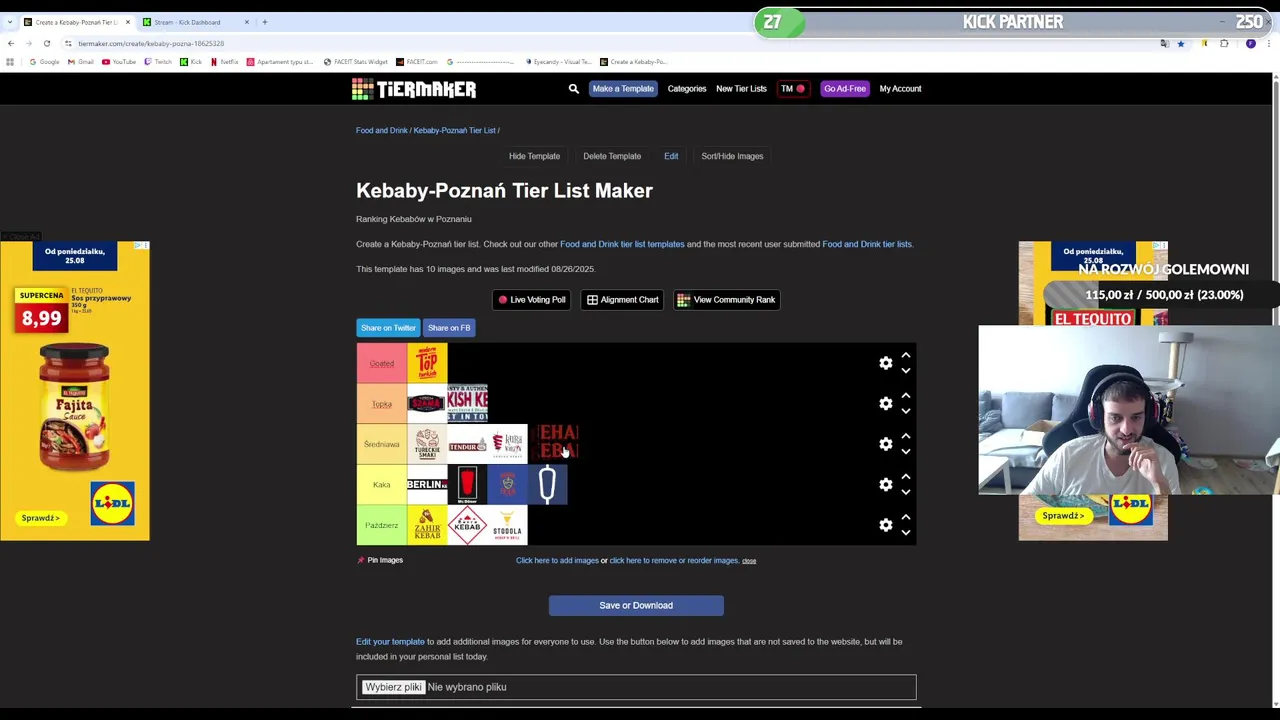
Task: Click the Sort/Hide Images button
Action: (x=732, y=156)
